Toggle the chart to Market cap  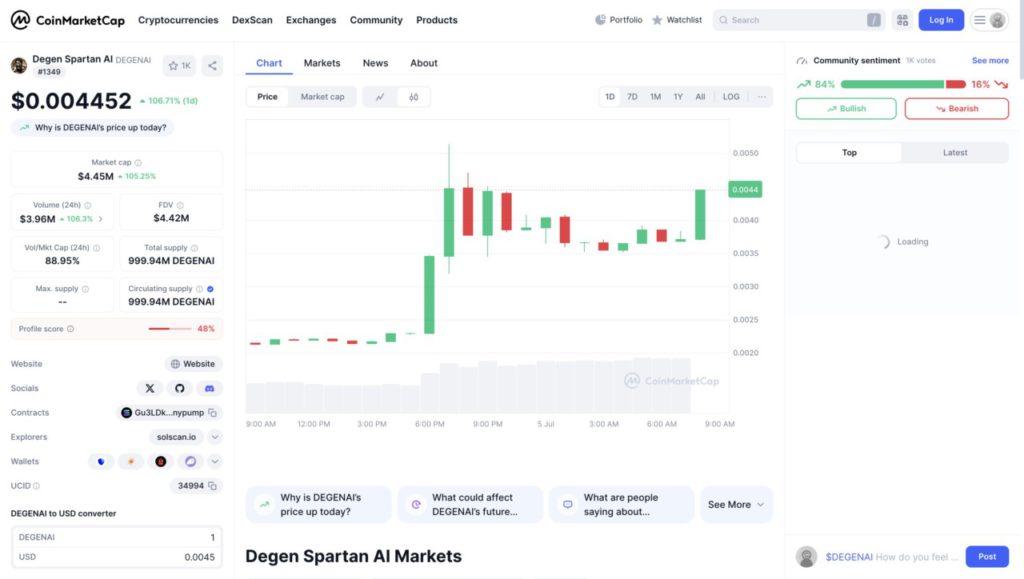click(322, 97)
